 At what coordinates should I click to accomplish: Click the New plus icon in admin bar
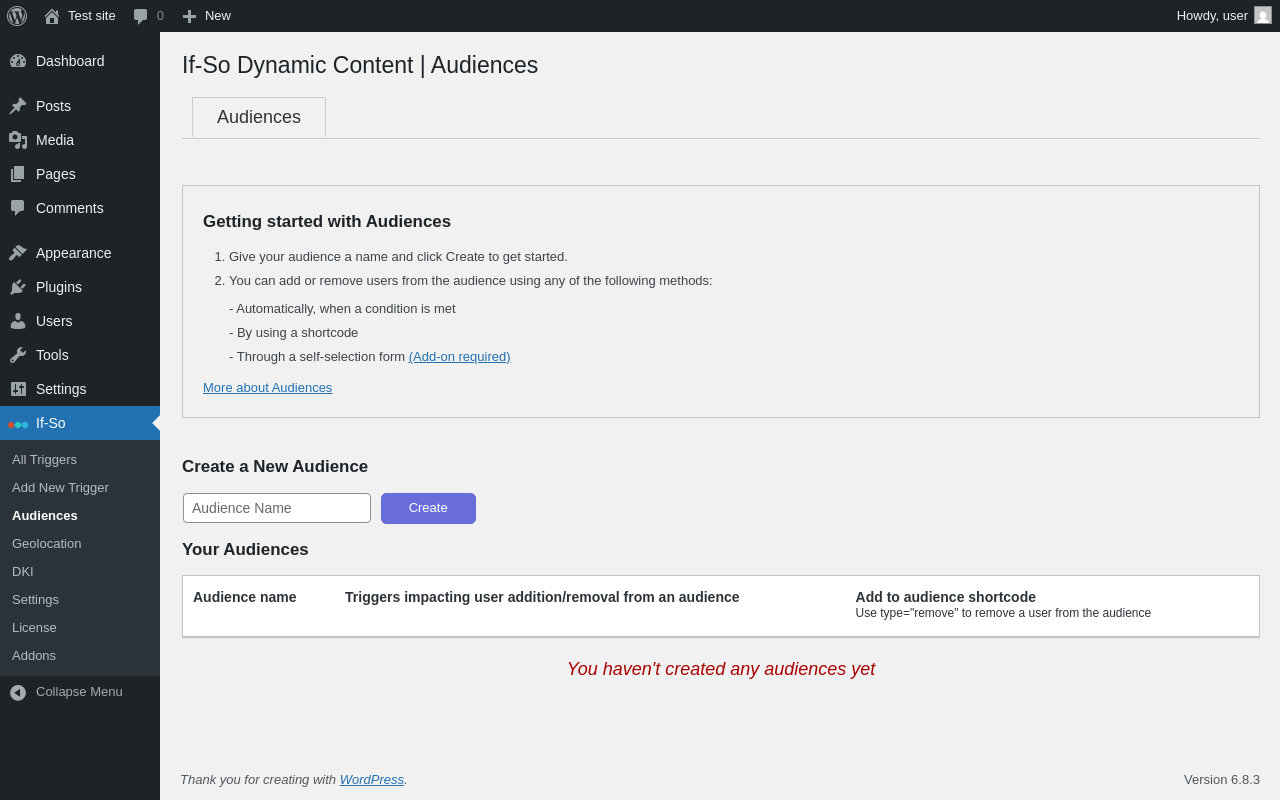tap(189, 16)
